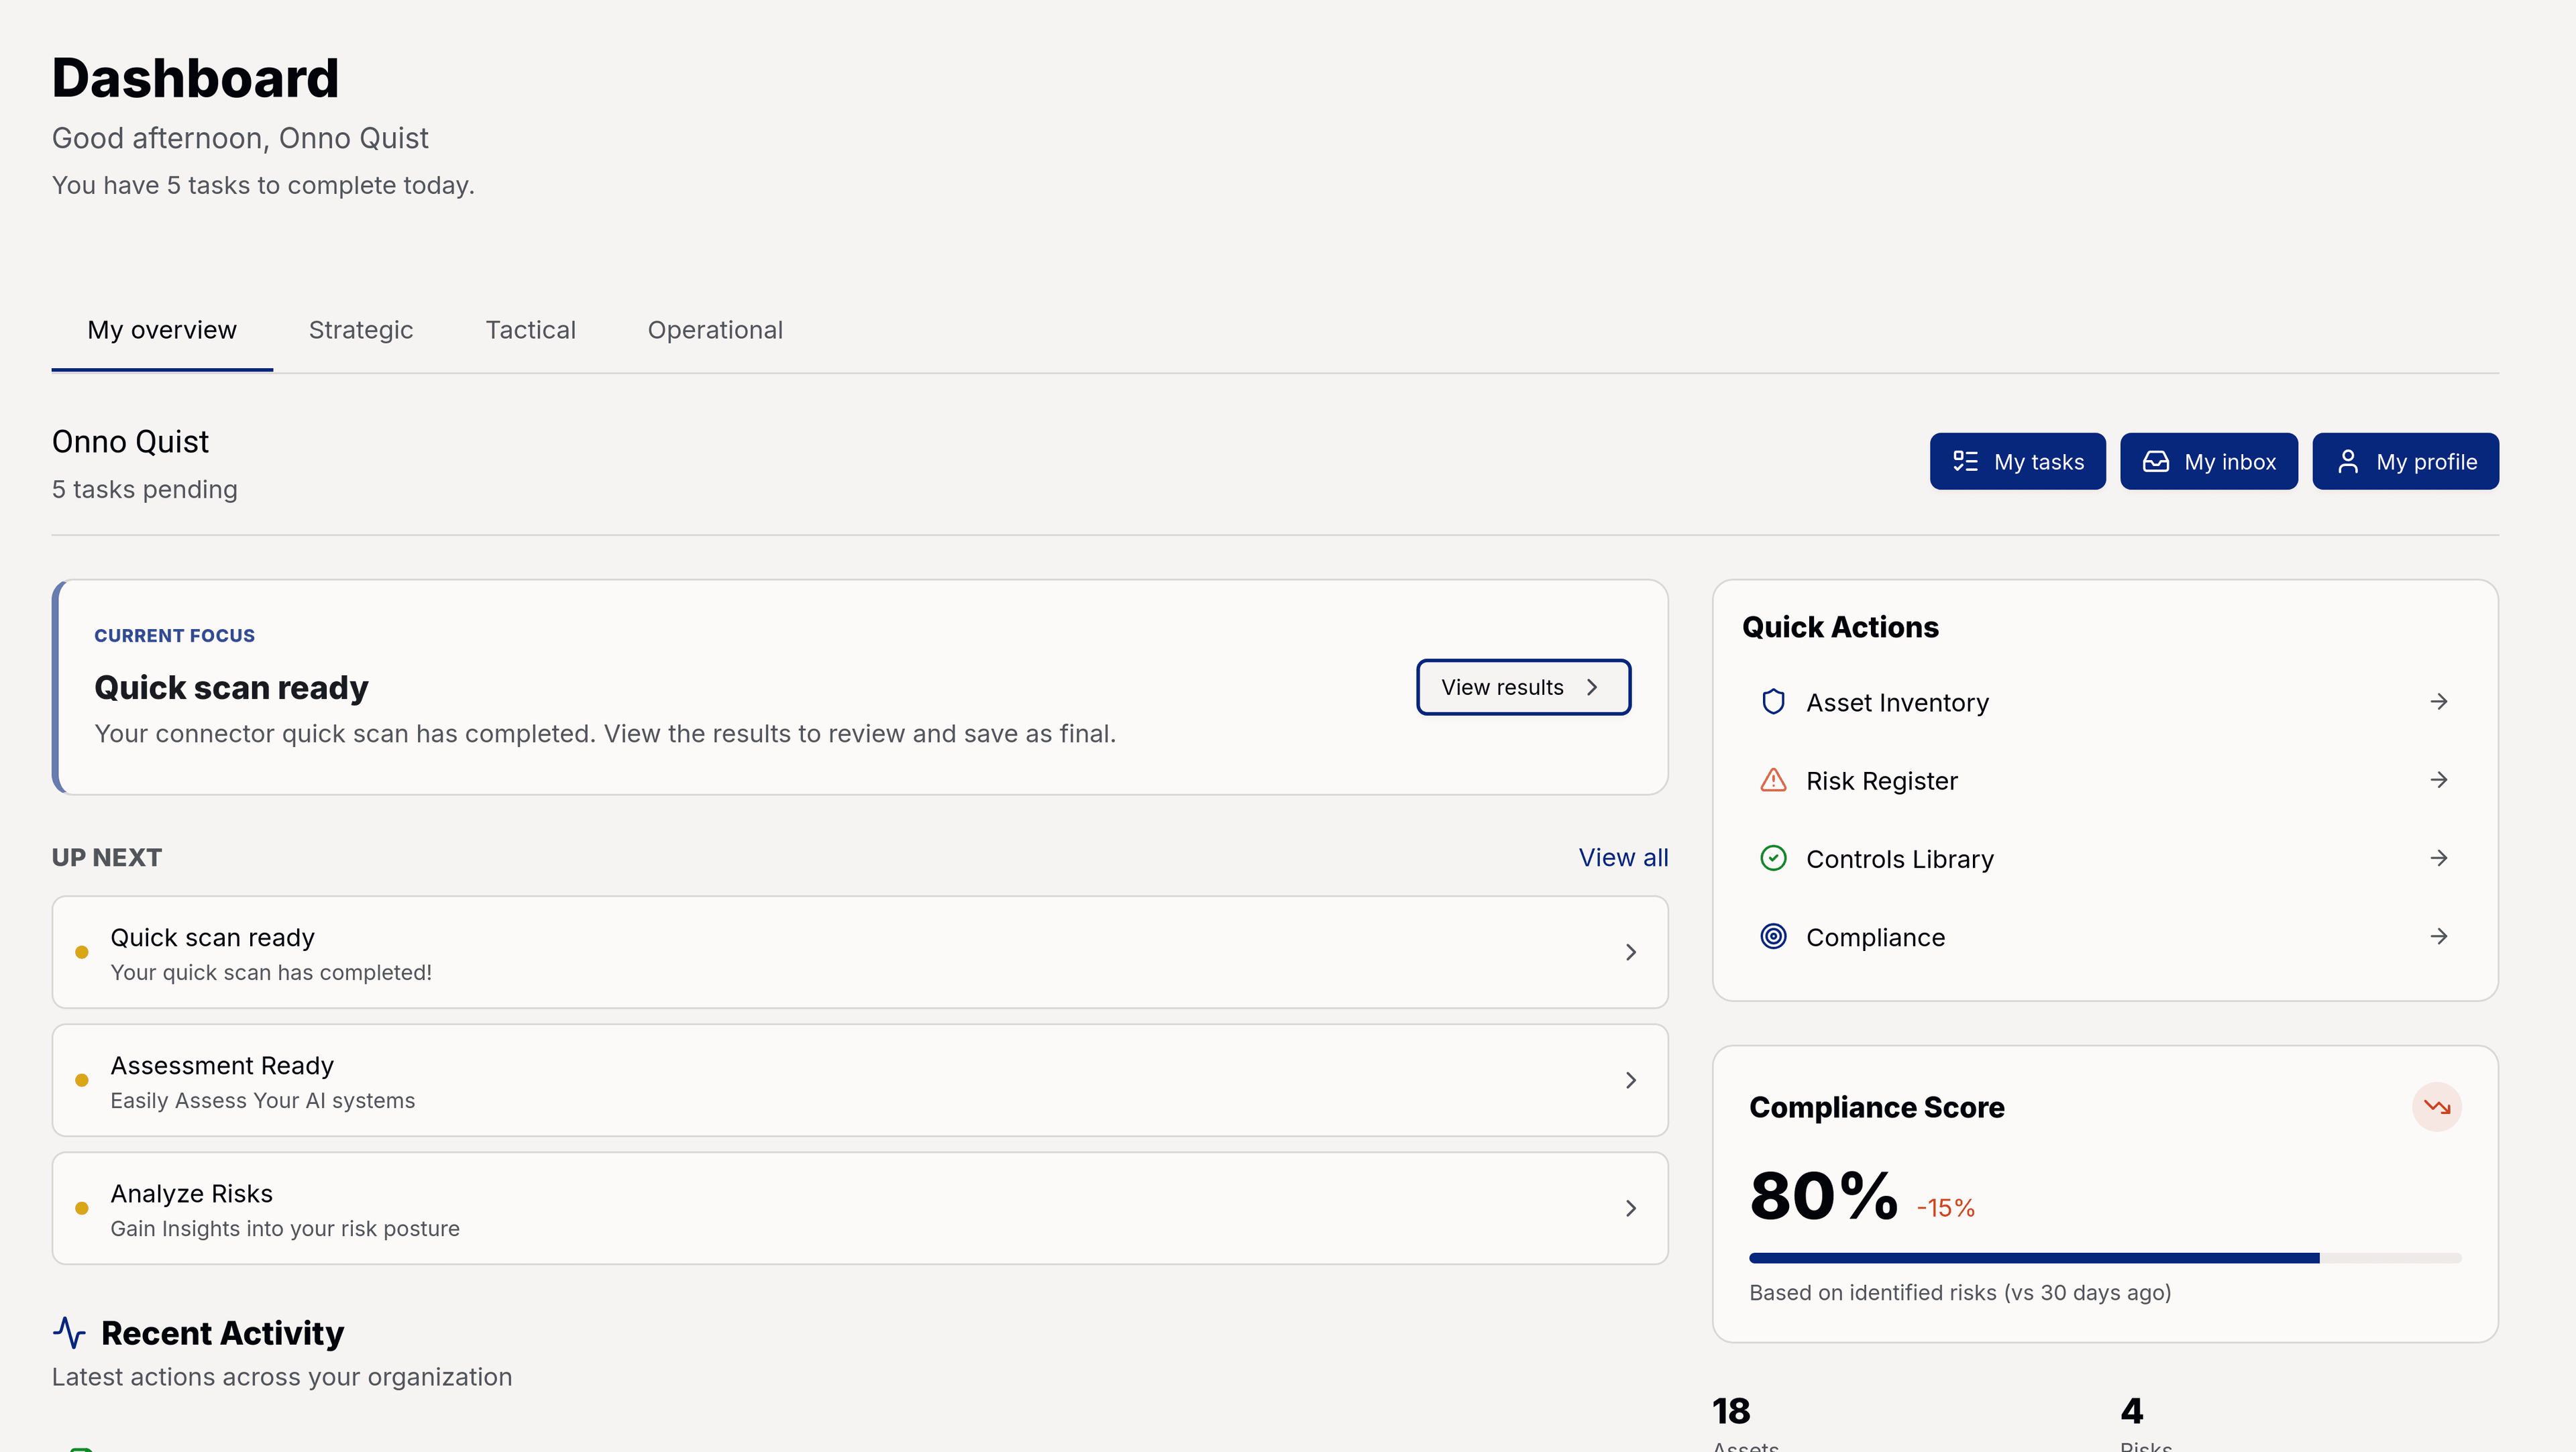Open My tasks button
Image resolution: width=2576 pixels, height=1452 pixels.
[2017, 462]
